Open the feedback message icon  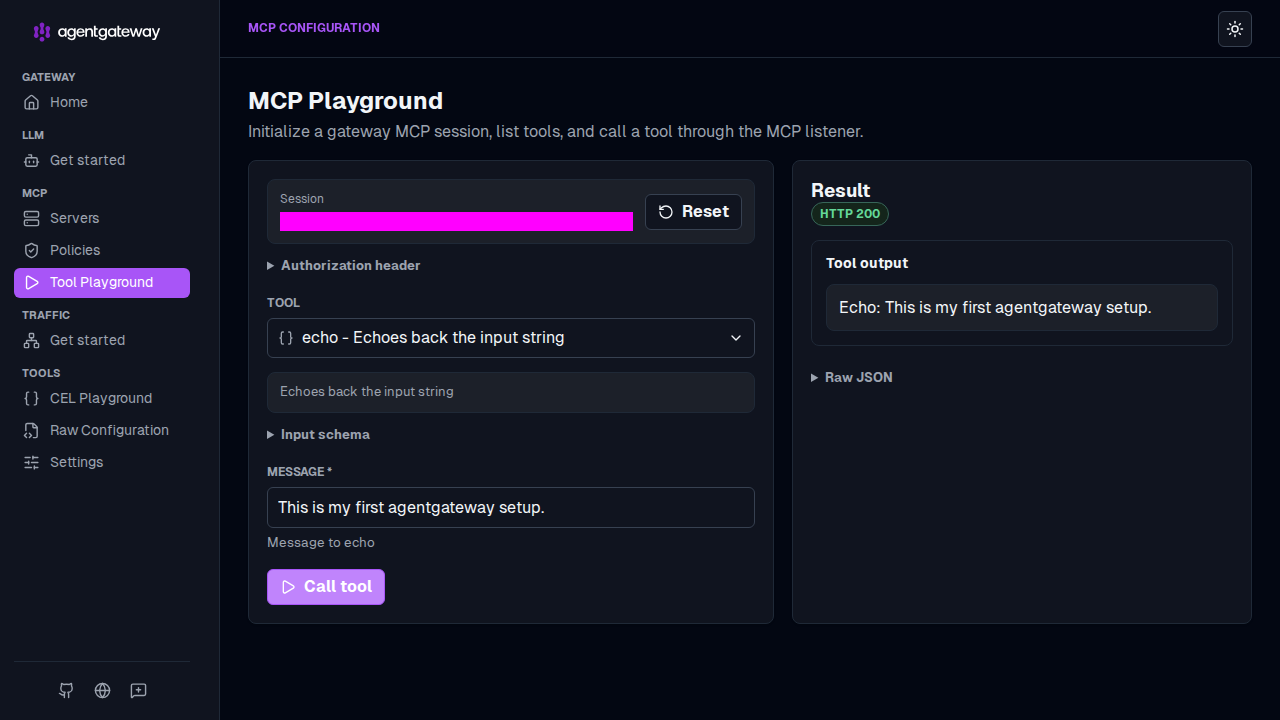coord(139,690)
